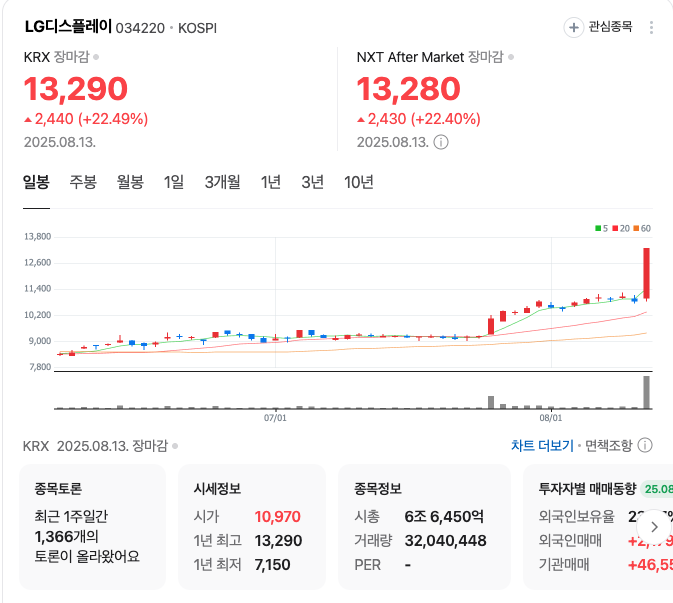The image size is (673, 603).
Task: Show the 10년 chart
Action: click(358, 182)
